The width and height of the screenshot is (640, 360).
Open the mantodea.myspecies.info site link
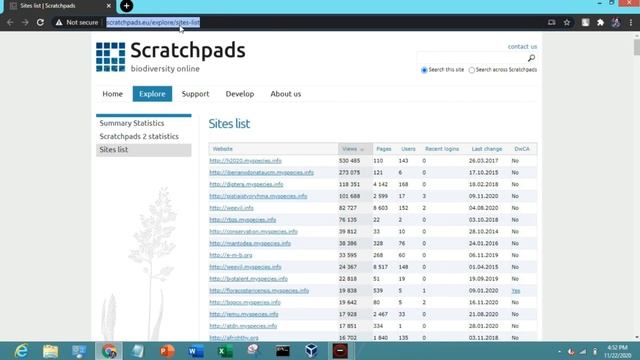tap(250, 243)
